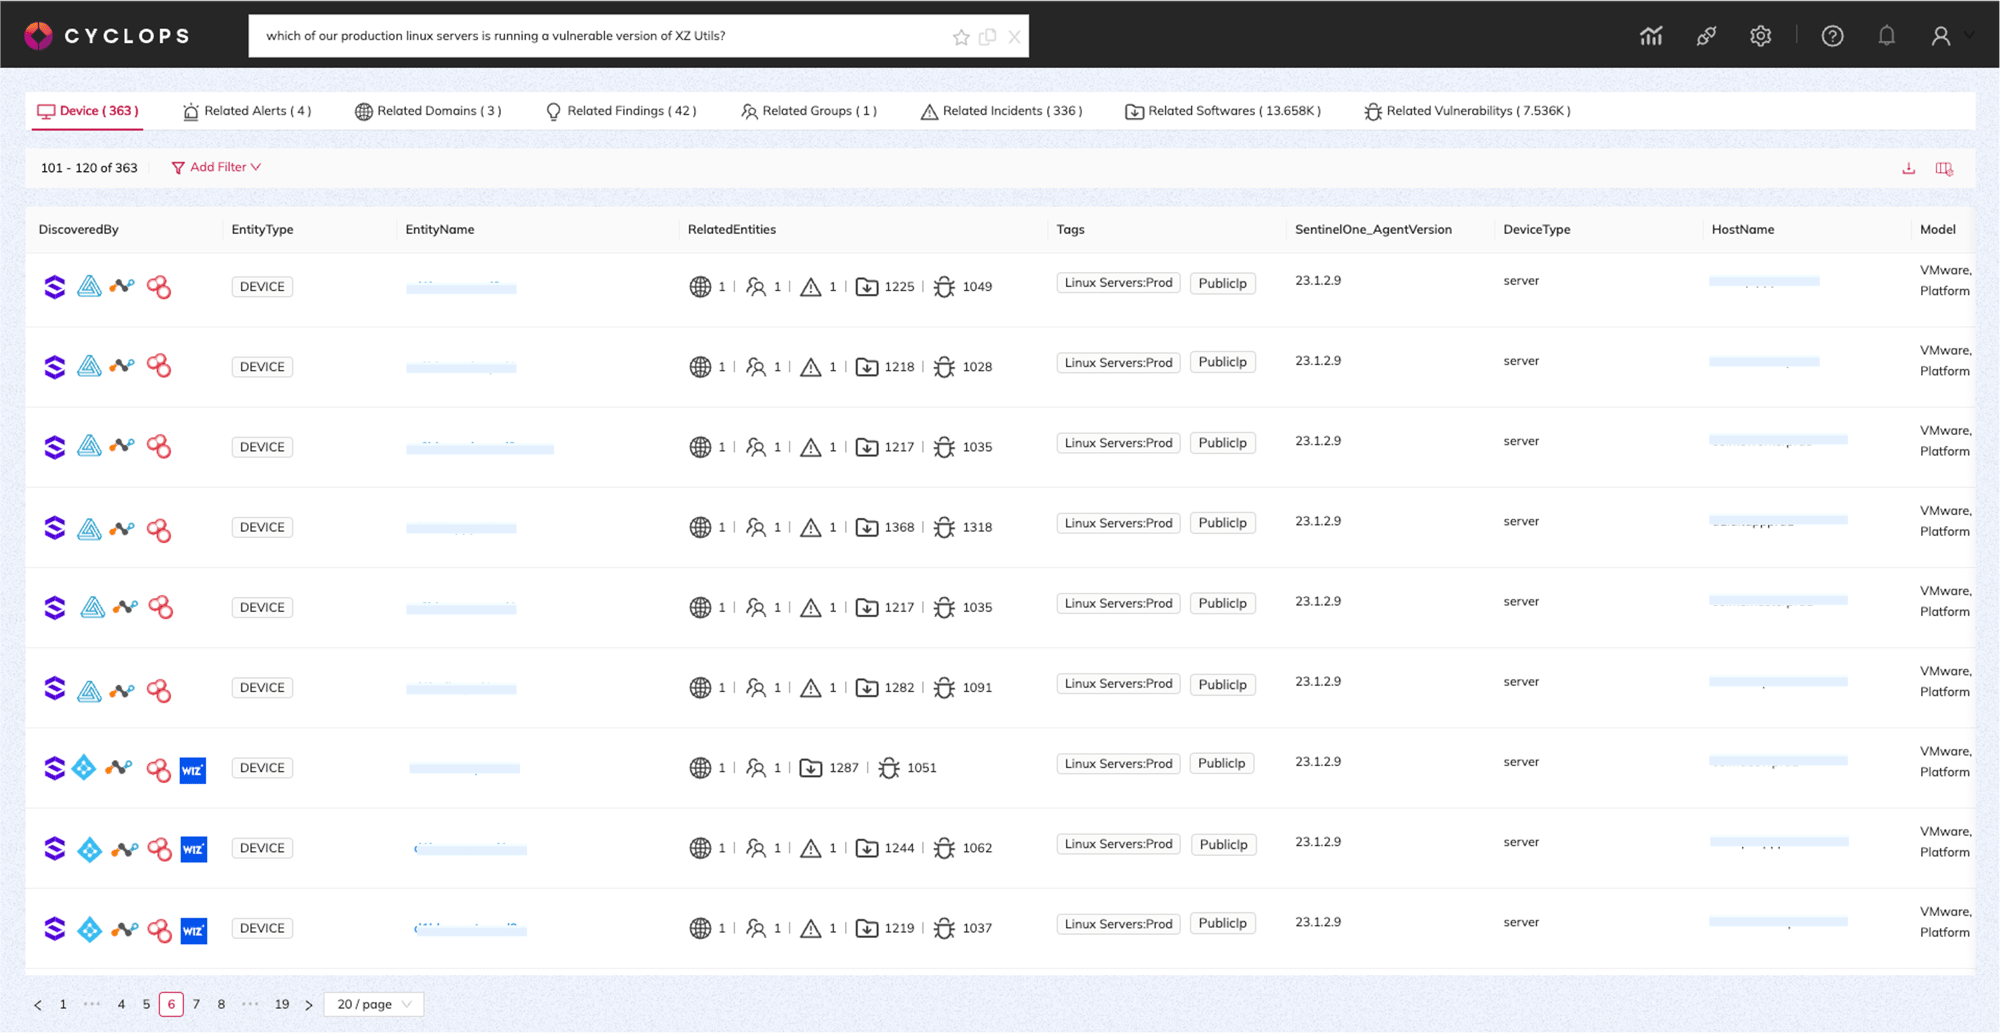Screen dimensions: 2001x1033
Task: Open the help question-mark icon
Action: [1832, 35]
